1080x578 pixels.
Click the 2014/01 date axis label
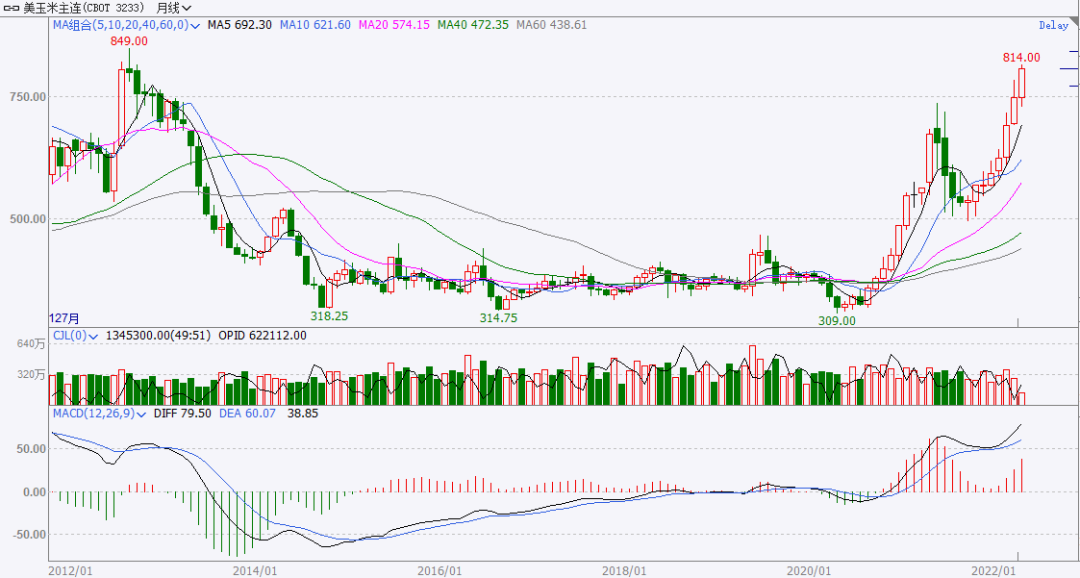[x=255, y=571]
